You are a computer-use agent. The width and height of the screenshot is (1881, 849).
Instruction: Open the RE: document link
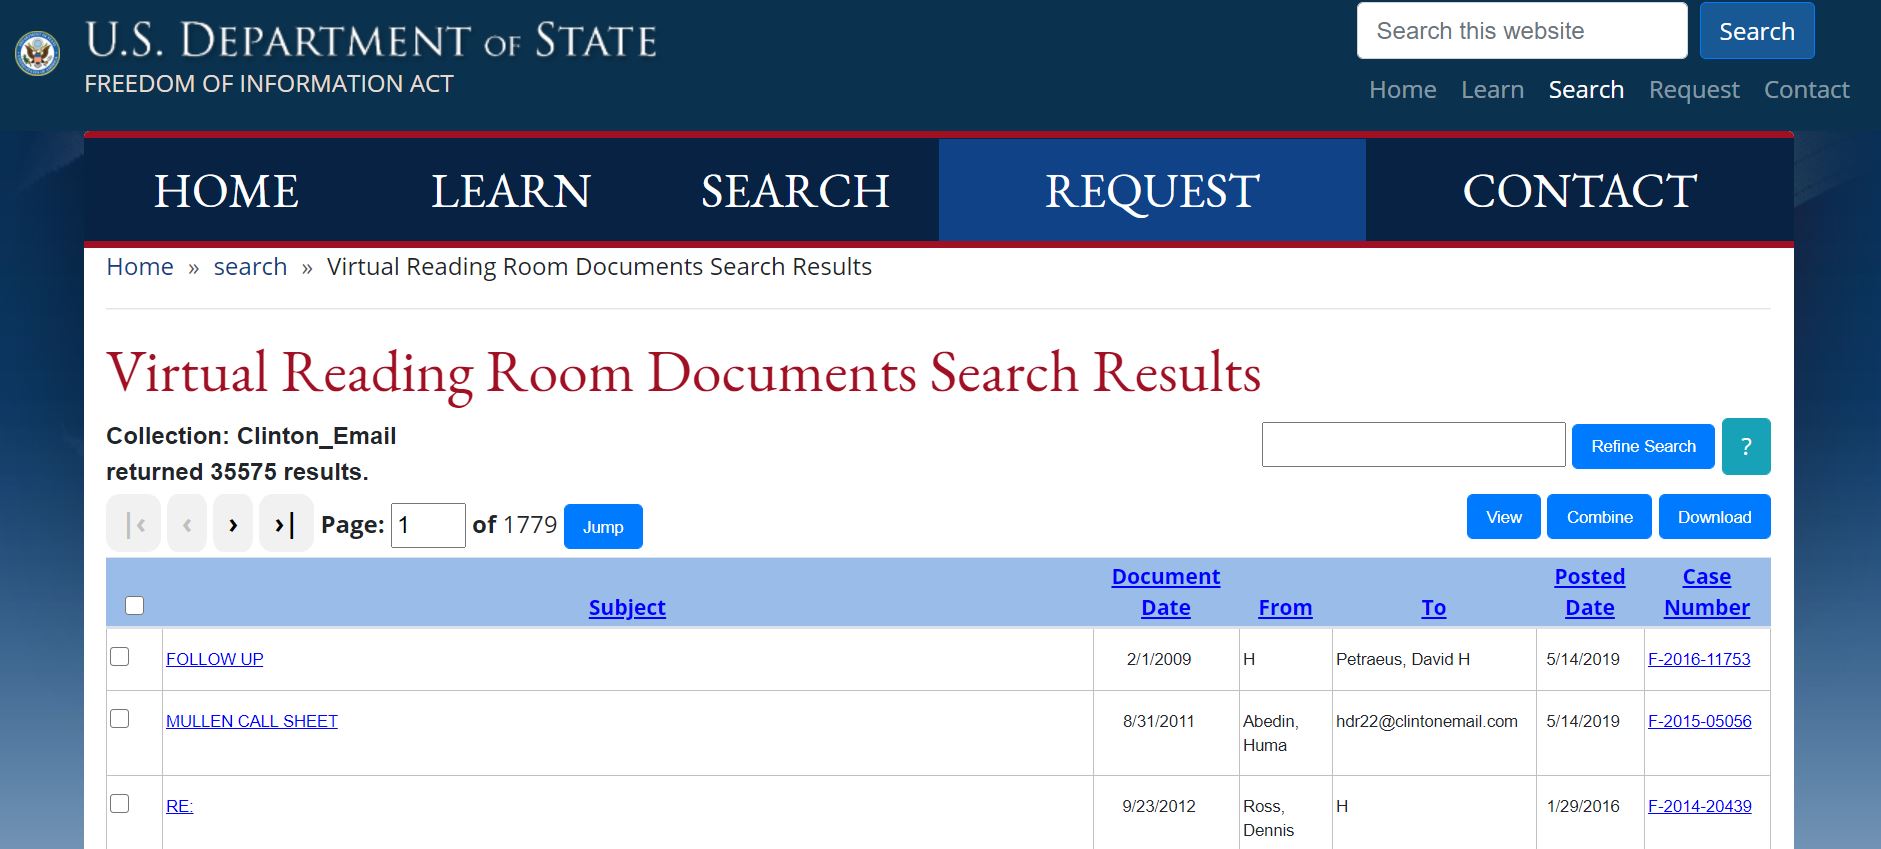[180, 806]
